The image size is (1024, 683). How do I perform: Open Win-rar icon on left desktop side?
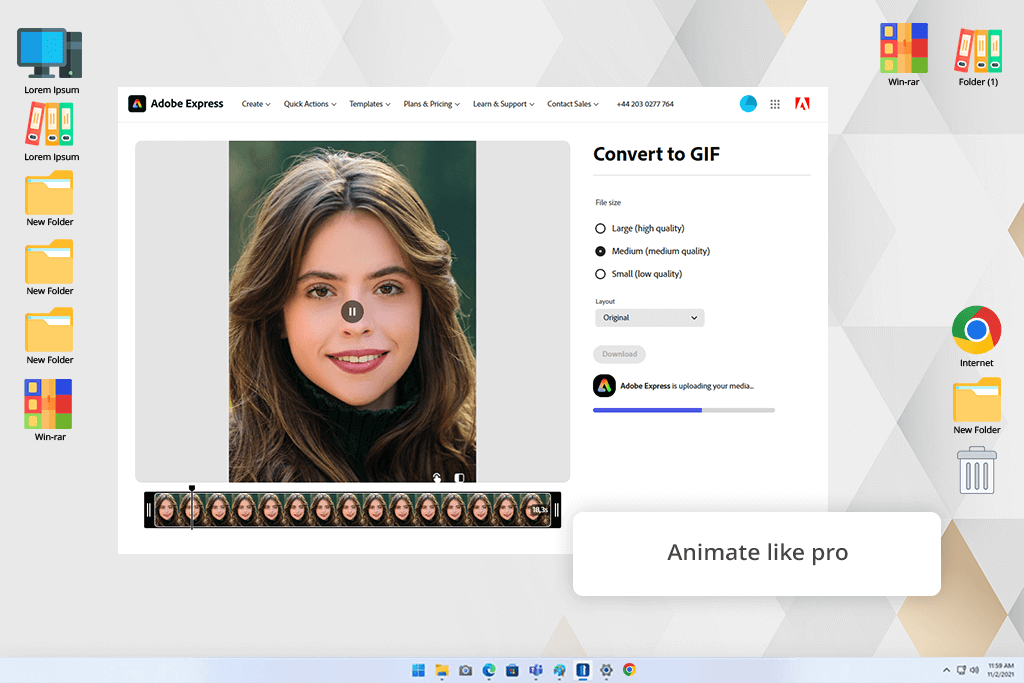[x=50, y=410]
